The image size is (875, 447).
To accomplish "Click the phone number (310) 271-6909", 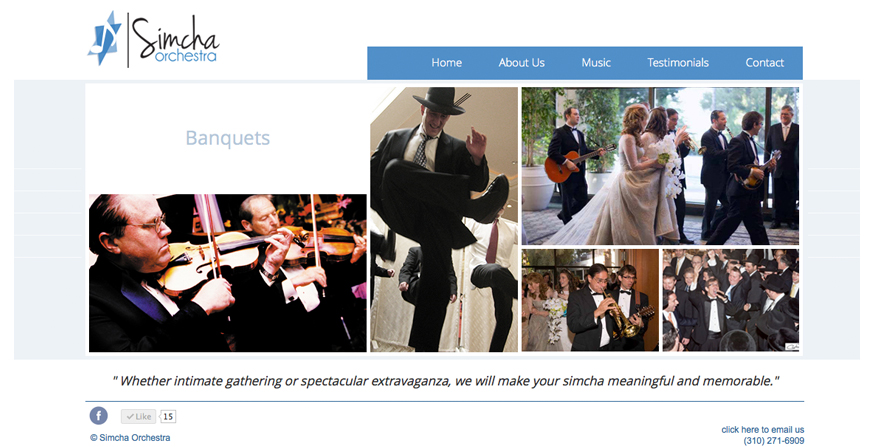I will [774, 441].
